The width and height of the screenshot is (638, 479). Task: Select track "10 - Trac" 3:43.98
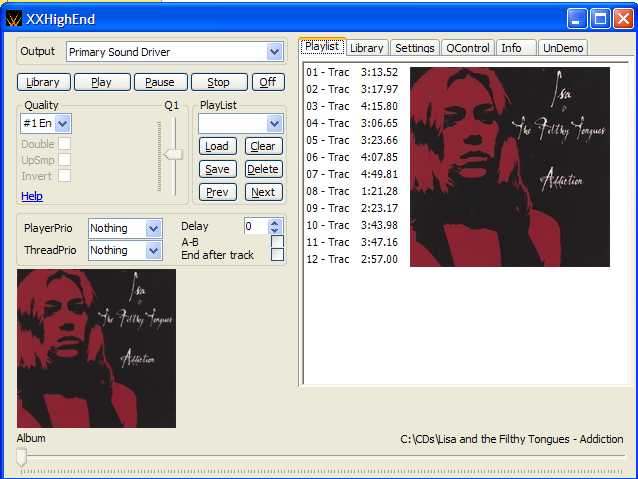(x=352, y=225)
